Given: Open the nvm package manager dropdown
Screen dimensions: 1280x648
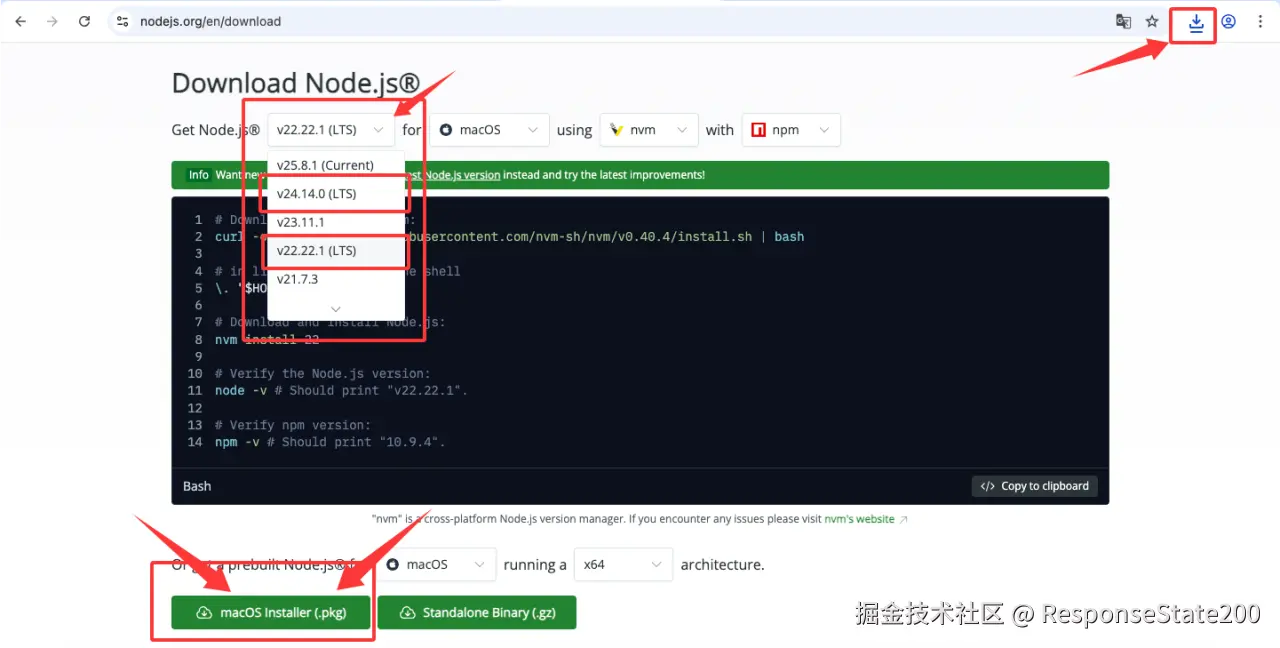Looking at the screenshot, I should click(x=649, y=130).
